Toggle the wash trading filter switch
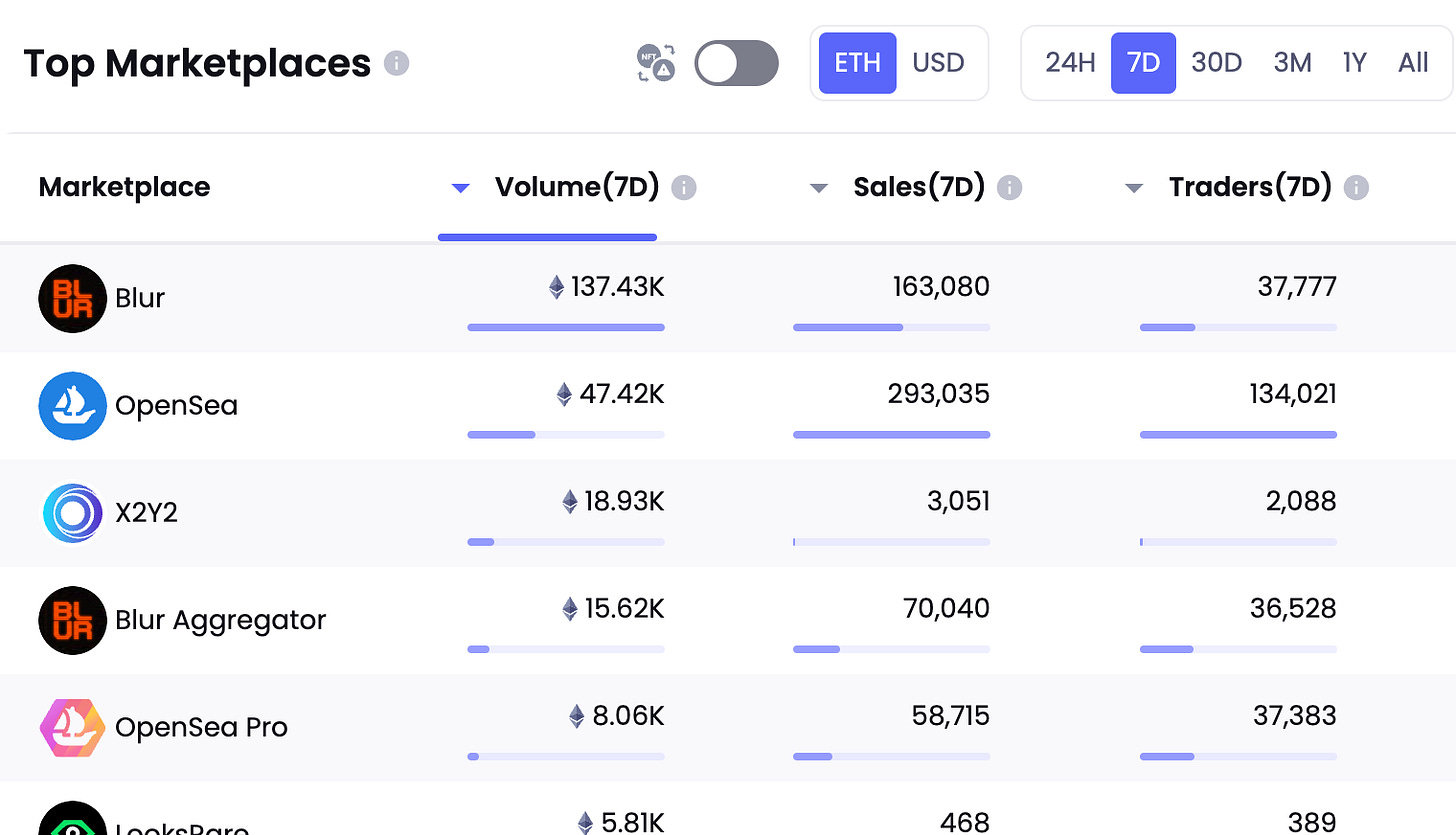Screen dimensions: 1456x835 736,63
